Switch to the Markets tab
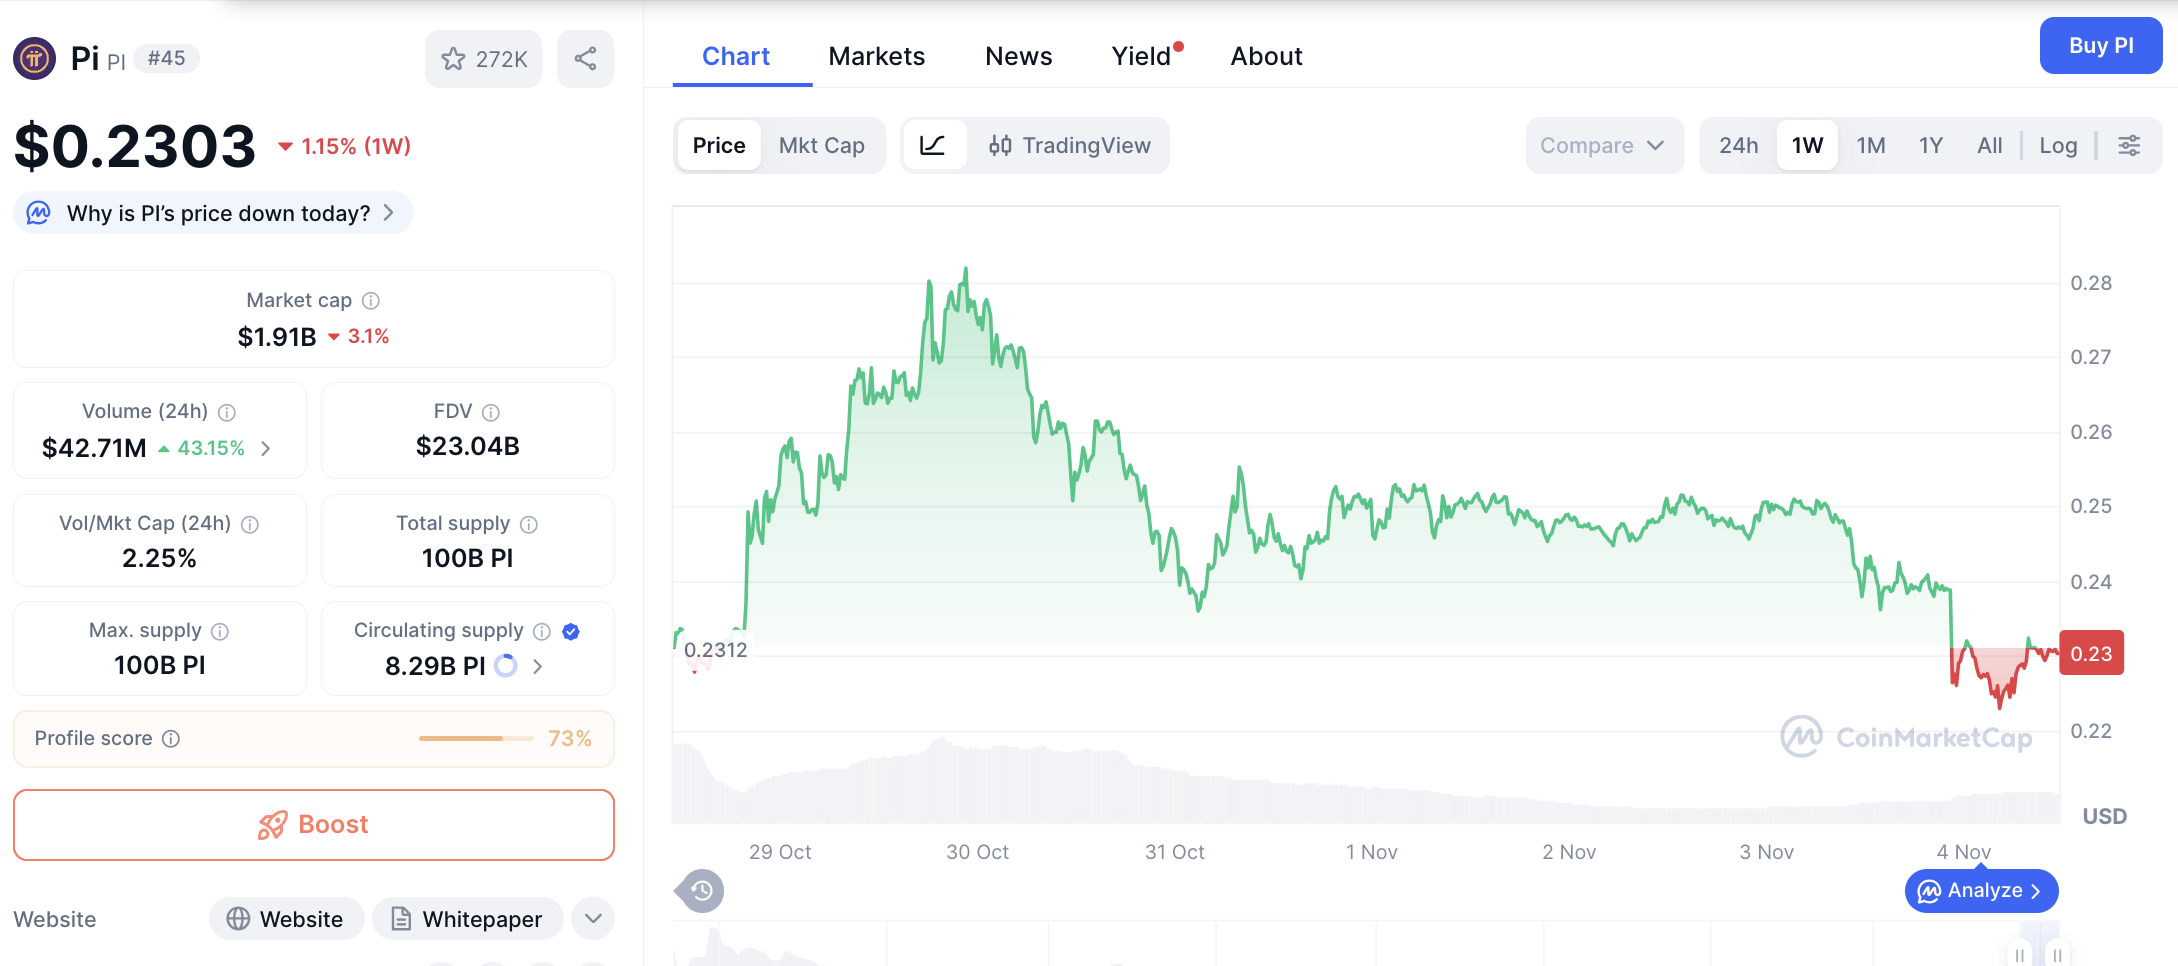This screenshot has height=966, width=2178. click(x=875, y=56)
